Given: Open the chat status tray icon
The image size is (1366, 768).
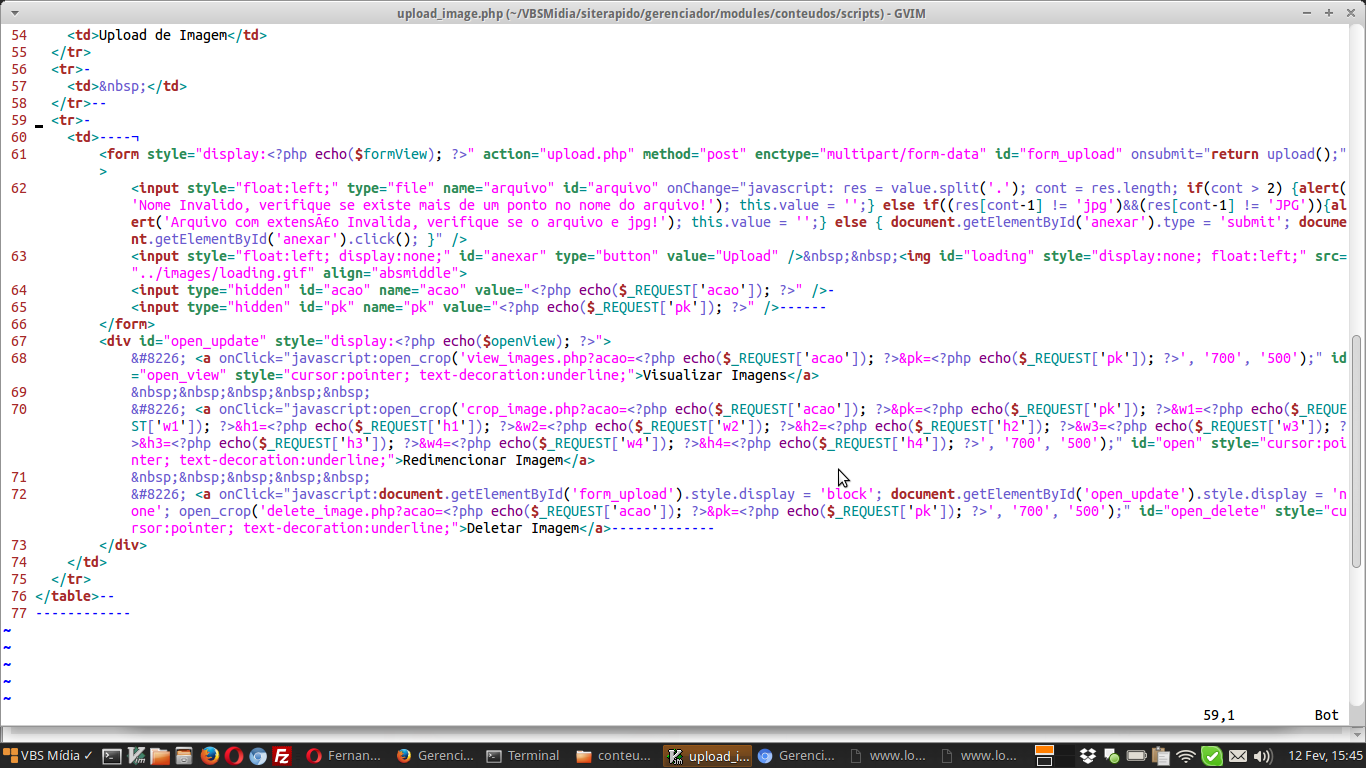Looking at the screenshot, I should click(1113, 756).
